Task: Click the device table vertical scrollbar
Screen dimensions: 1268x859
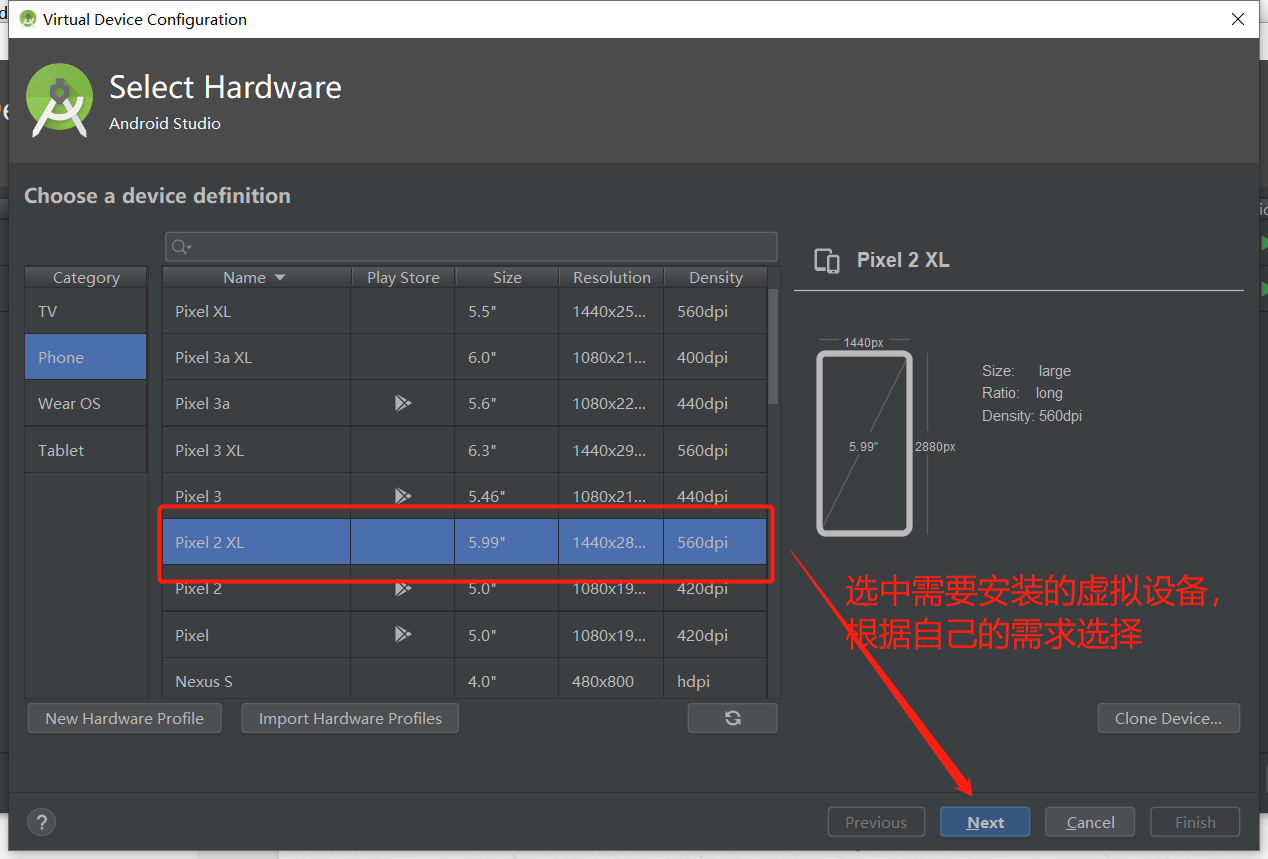Action: click(x=773, y=347)
